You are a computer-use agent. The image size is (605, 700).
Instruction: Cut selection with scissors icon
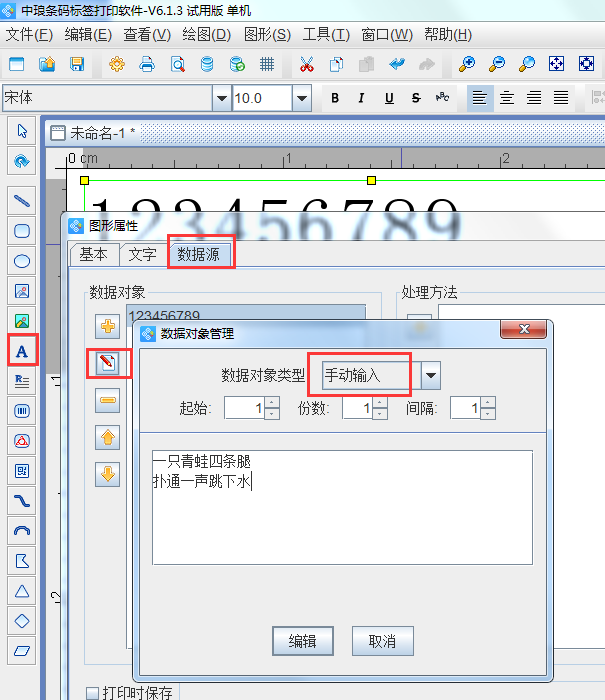(x=307, y=64)
